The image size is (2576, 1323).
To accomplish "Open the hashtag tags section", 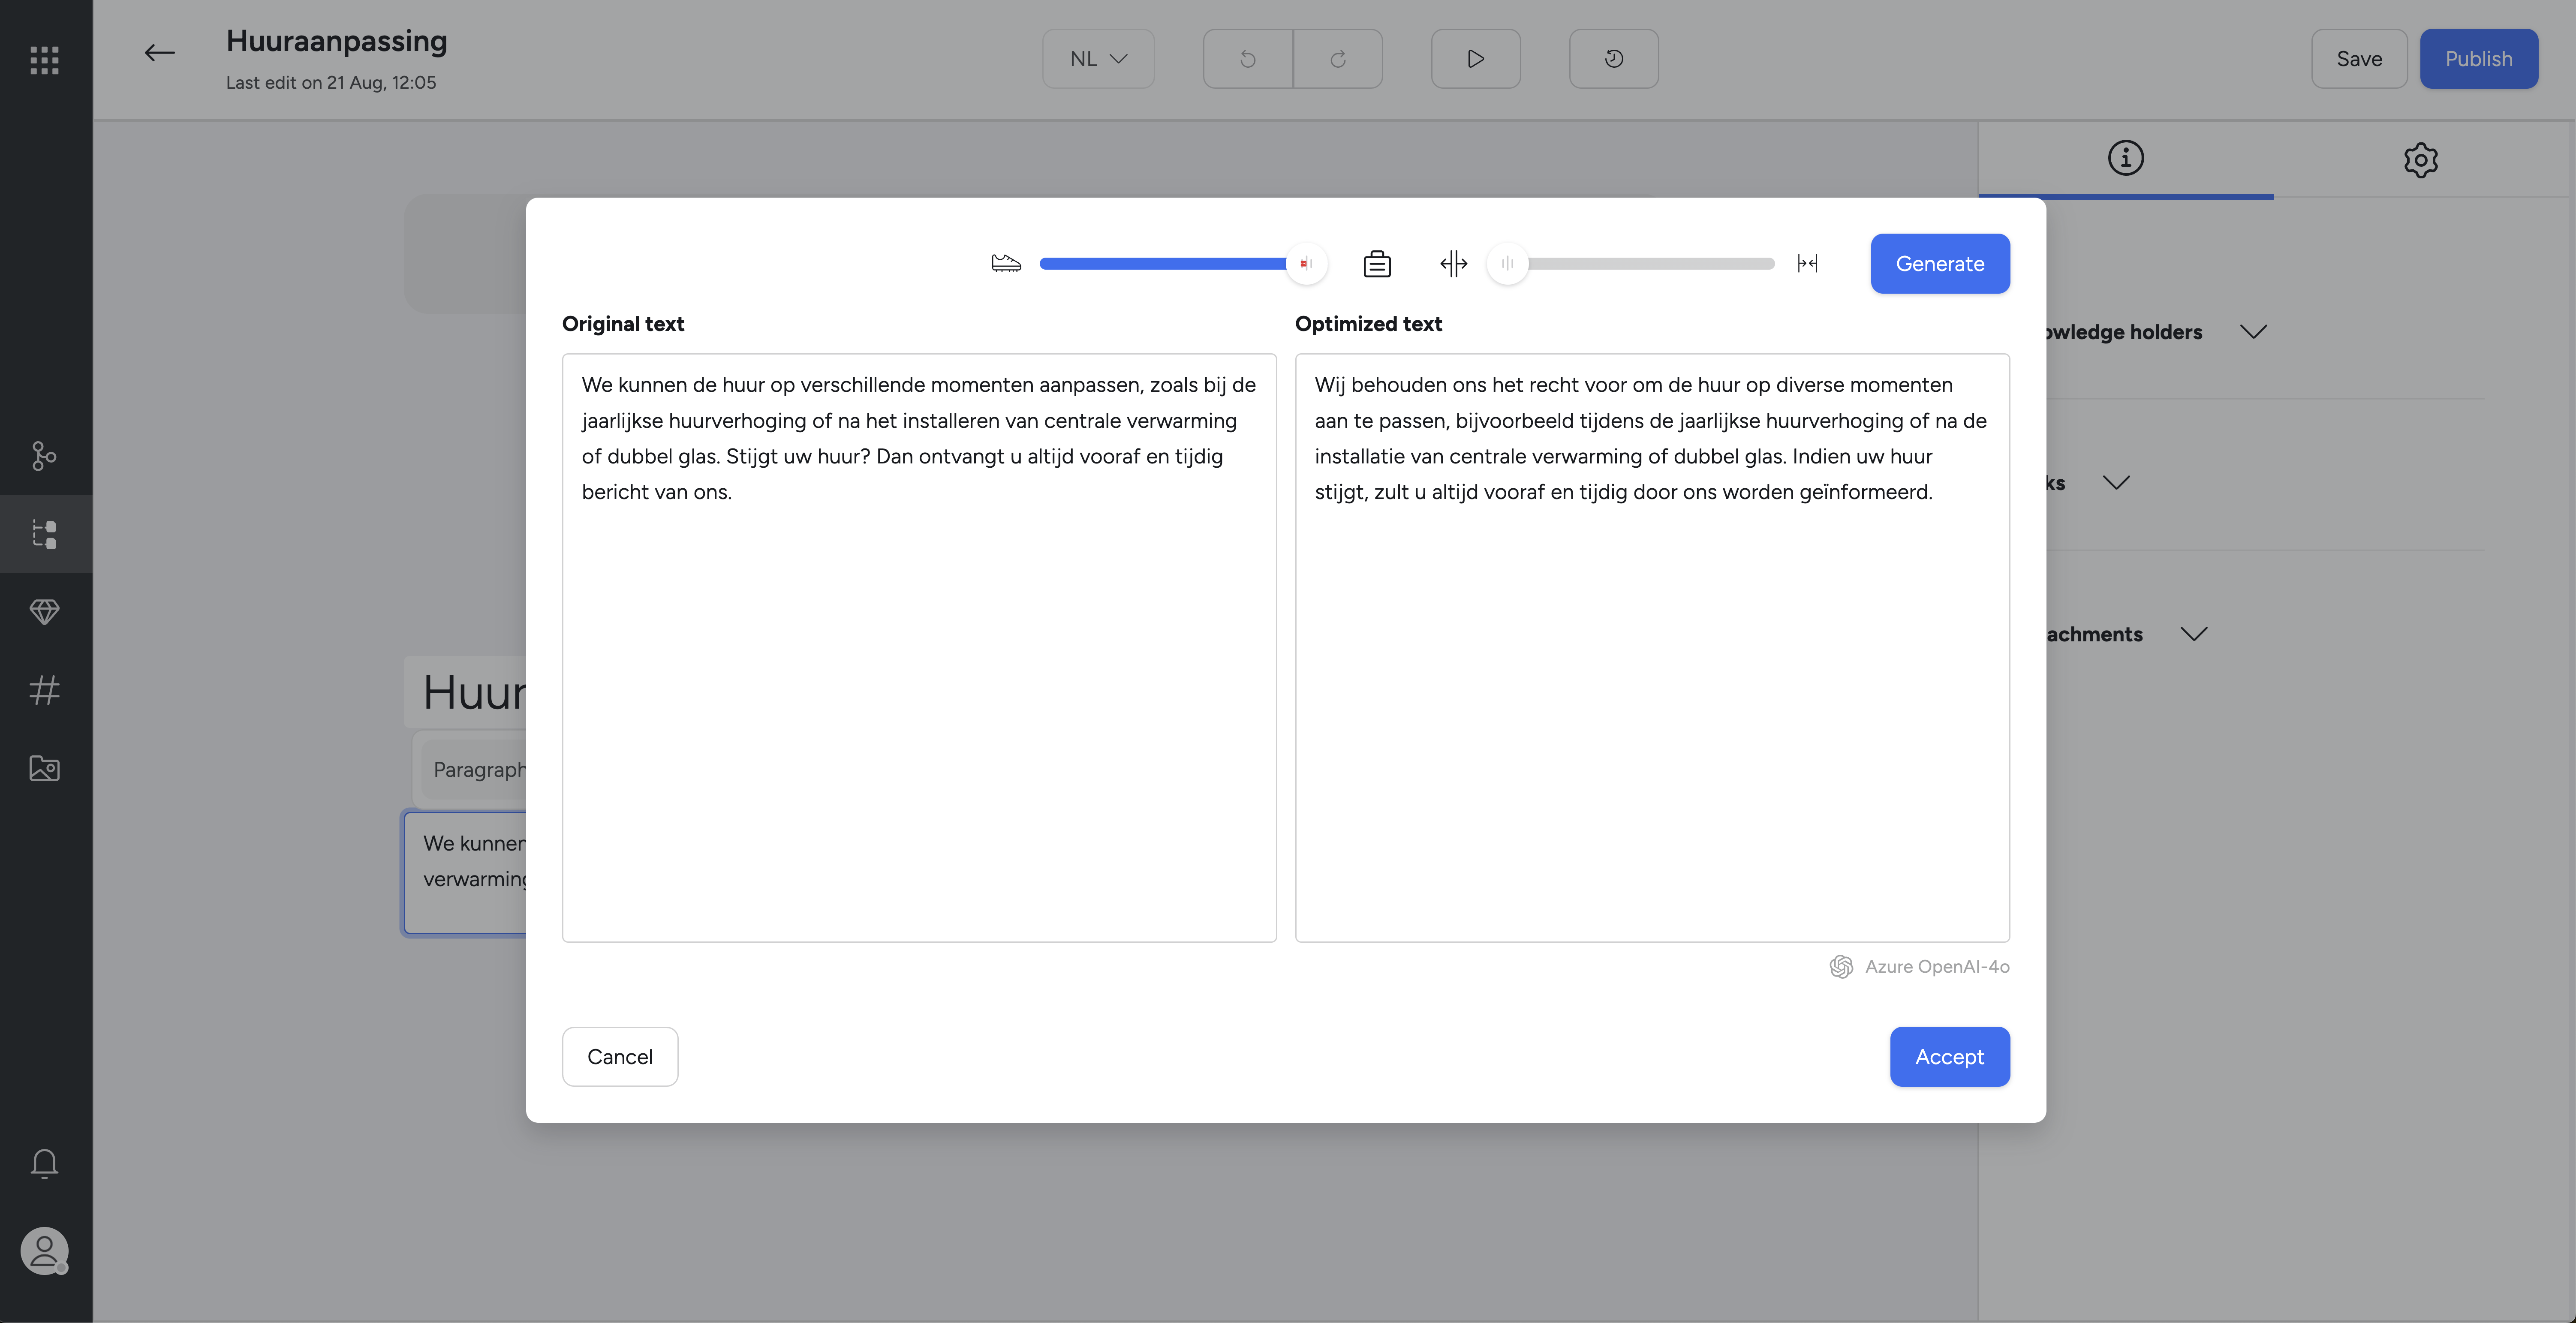I will point(44,690).
